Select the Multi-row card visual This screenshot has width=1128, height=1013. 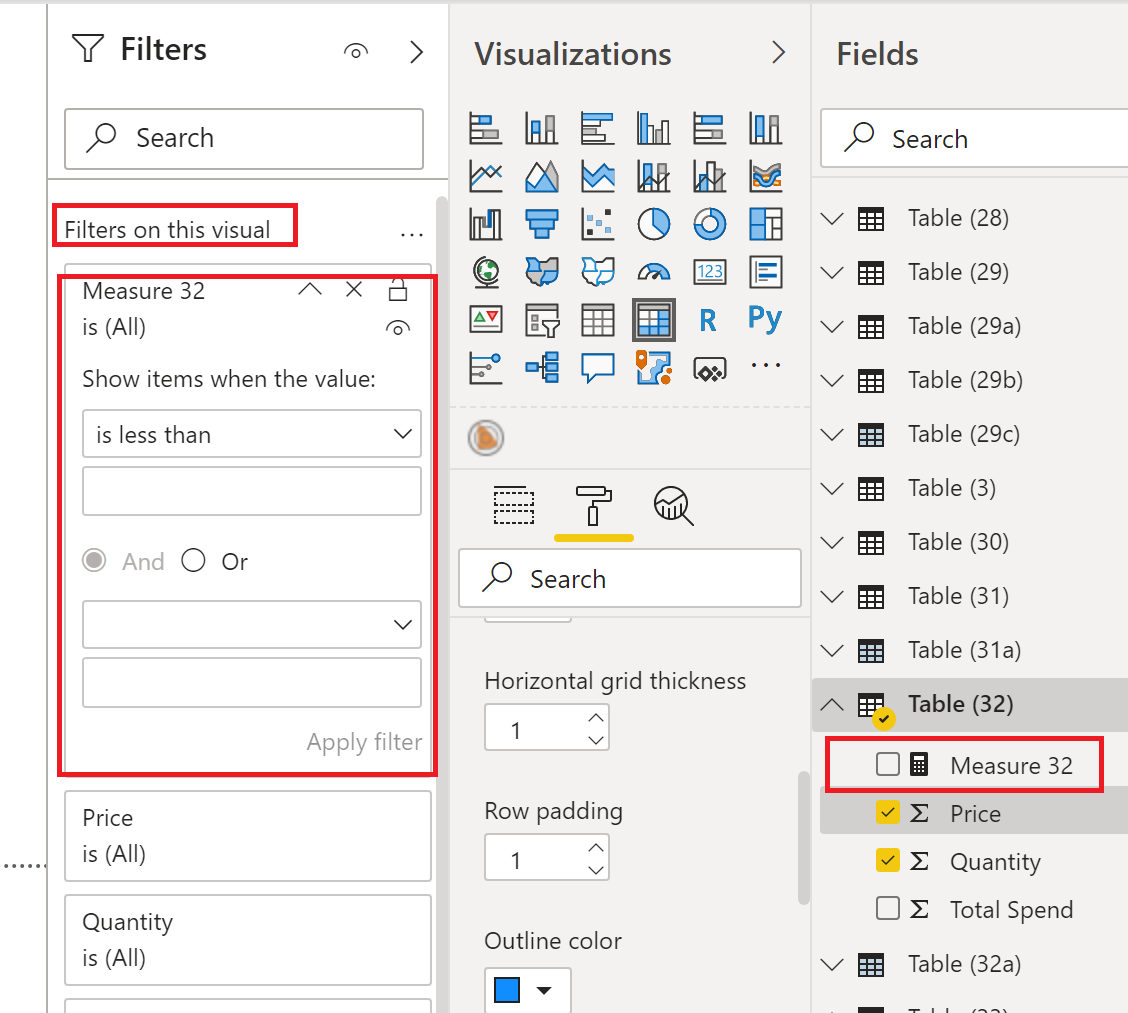pyautogui.click(x=765, y=272)
